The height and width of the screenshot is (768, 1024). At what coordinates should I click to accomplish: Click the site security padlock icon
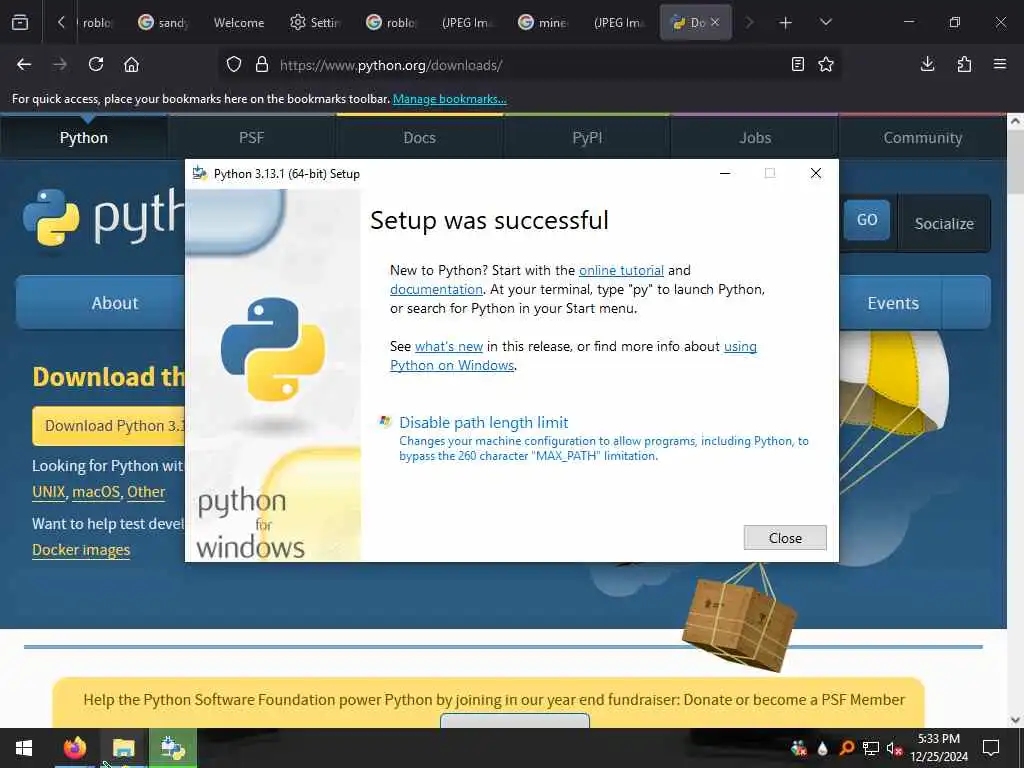262,65
